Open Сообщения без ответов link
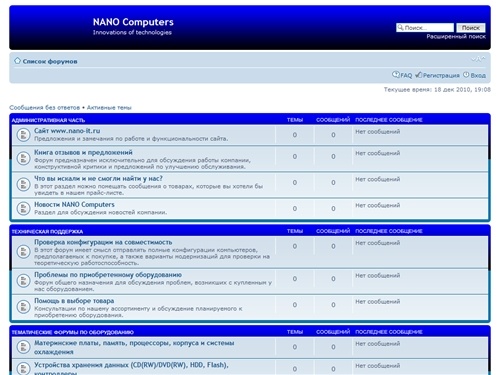Viewport: 500px width, 375px height. point(45,107)
